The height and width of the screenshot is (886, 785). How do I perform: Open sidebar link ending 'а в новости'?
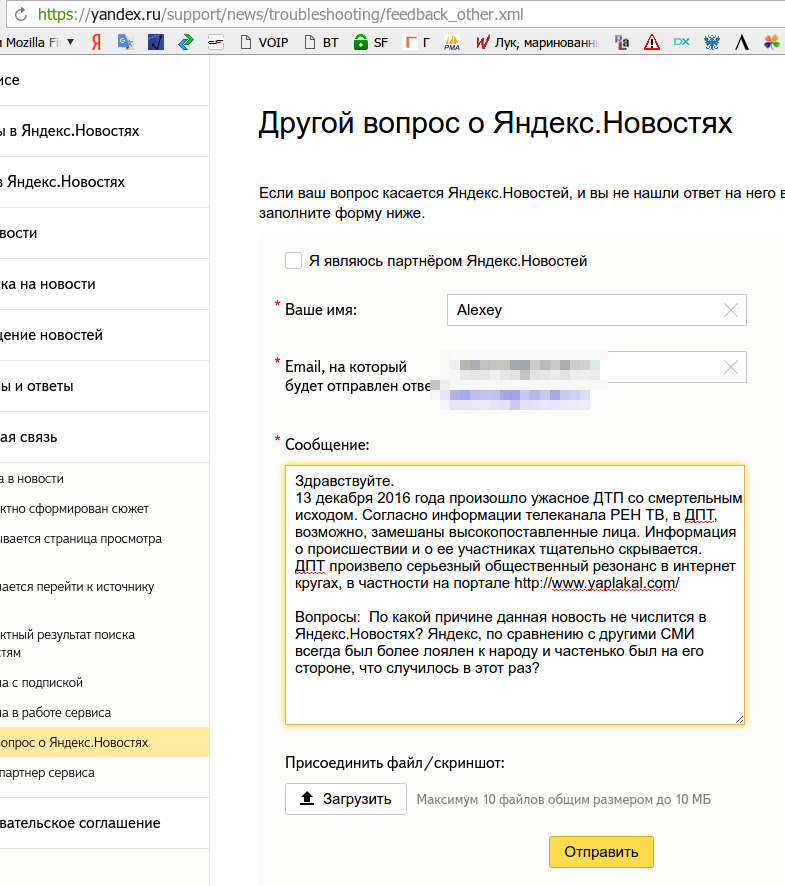(32, 479)
